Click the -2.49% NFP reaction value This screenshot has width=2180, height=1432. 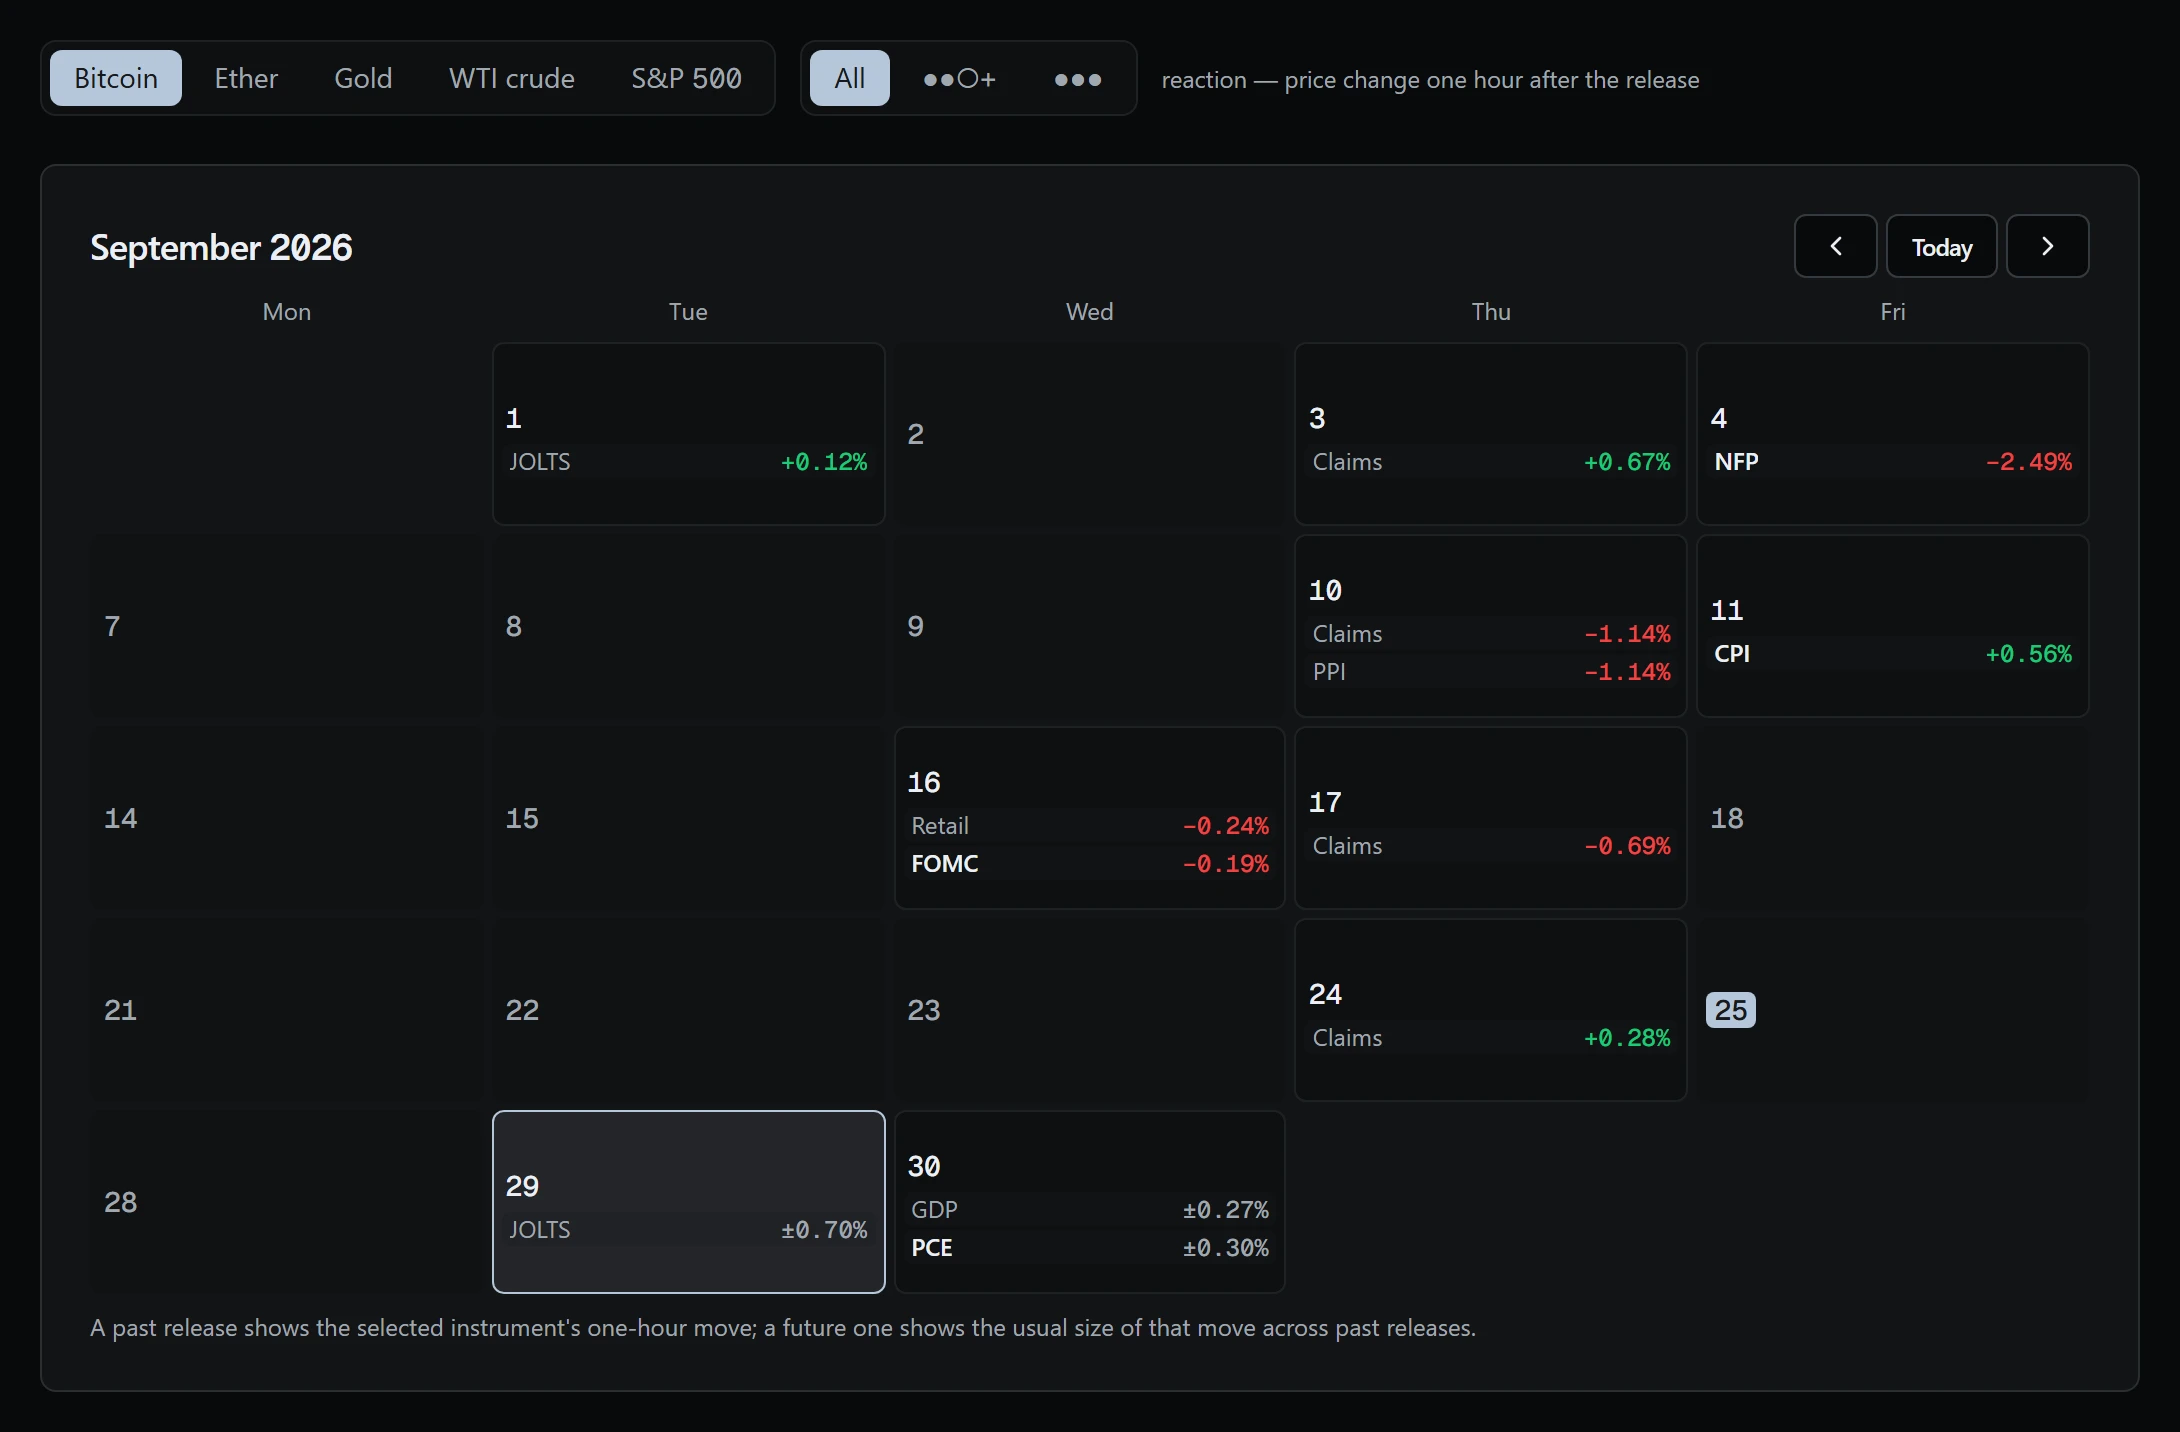[x=2028, y=462]
